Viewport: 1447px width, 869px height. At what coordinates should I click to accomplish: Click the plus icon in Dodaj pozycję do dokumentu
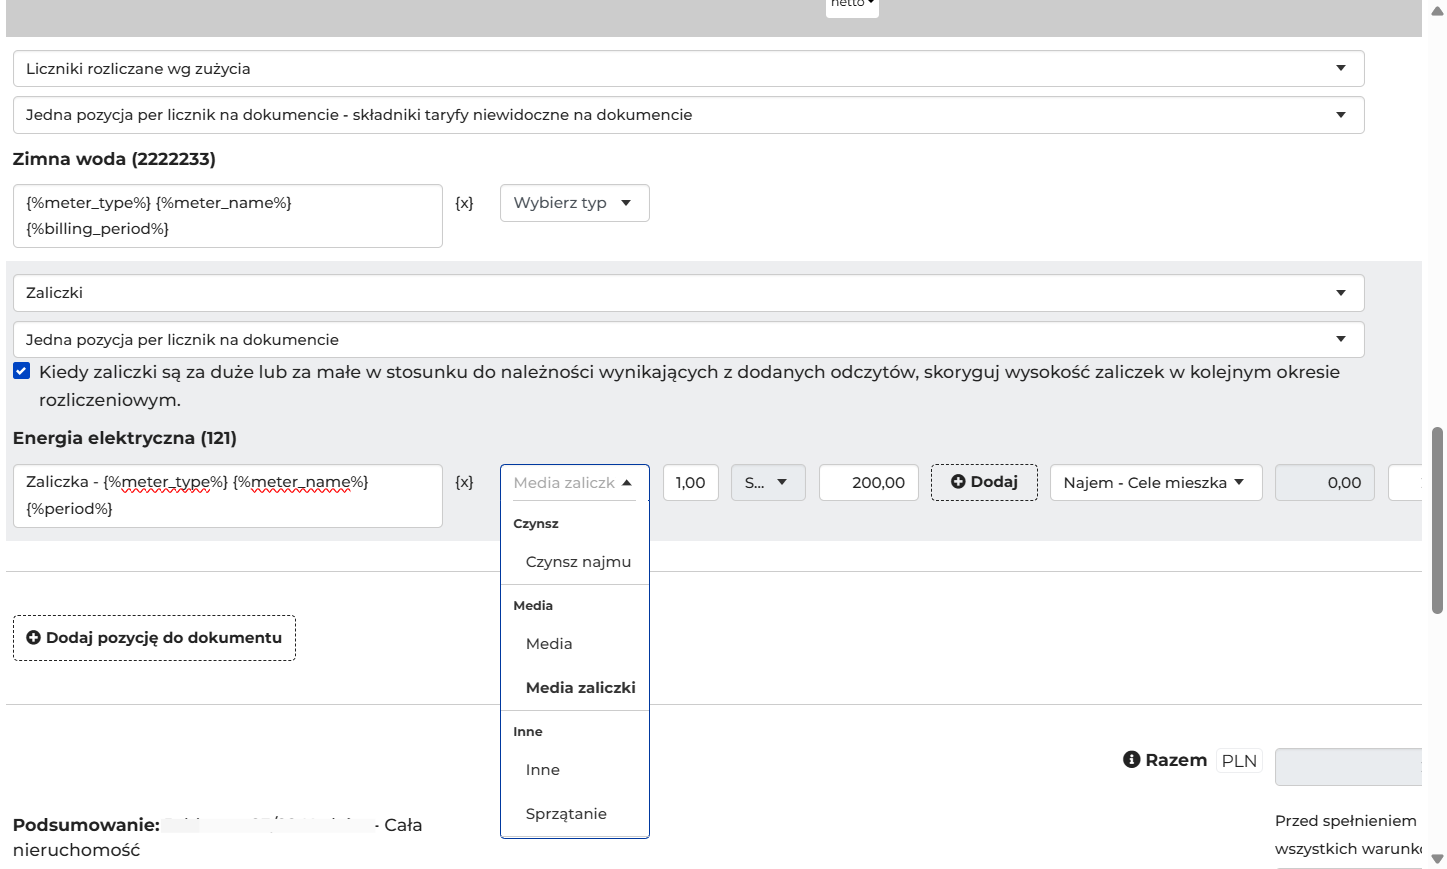coord(33,638)
